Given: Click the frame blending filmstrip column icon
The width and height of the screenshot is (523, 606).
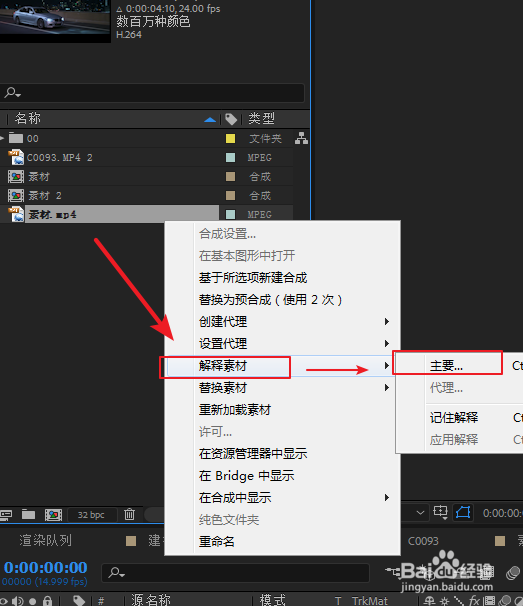Looking at the screenshot, I should click(489, 601).
